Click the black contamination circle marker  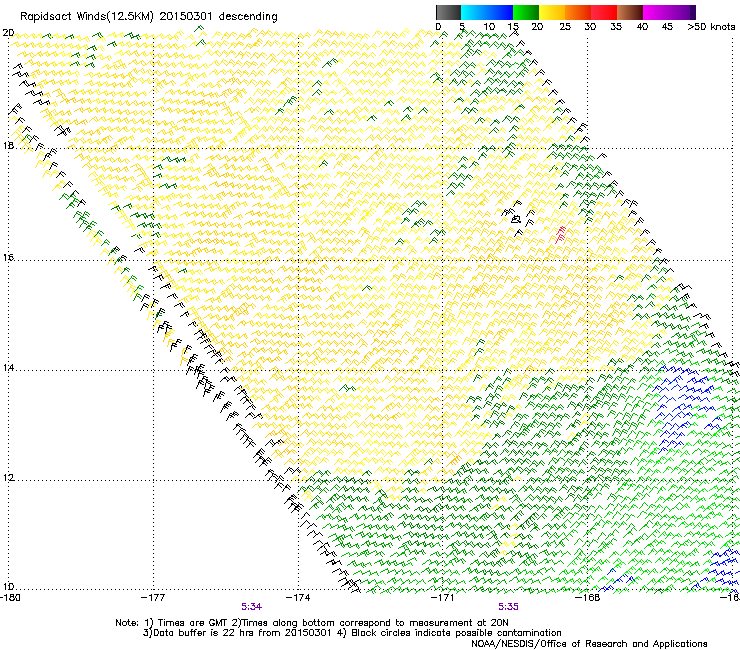[x=516, y=219]
